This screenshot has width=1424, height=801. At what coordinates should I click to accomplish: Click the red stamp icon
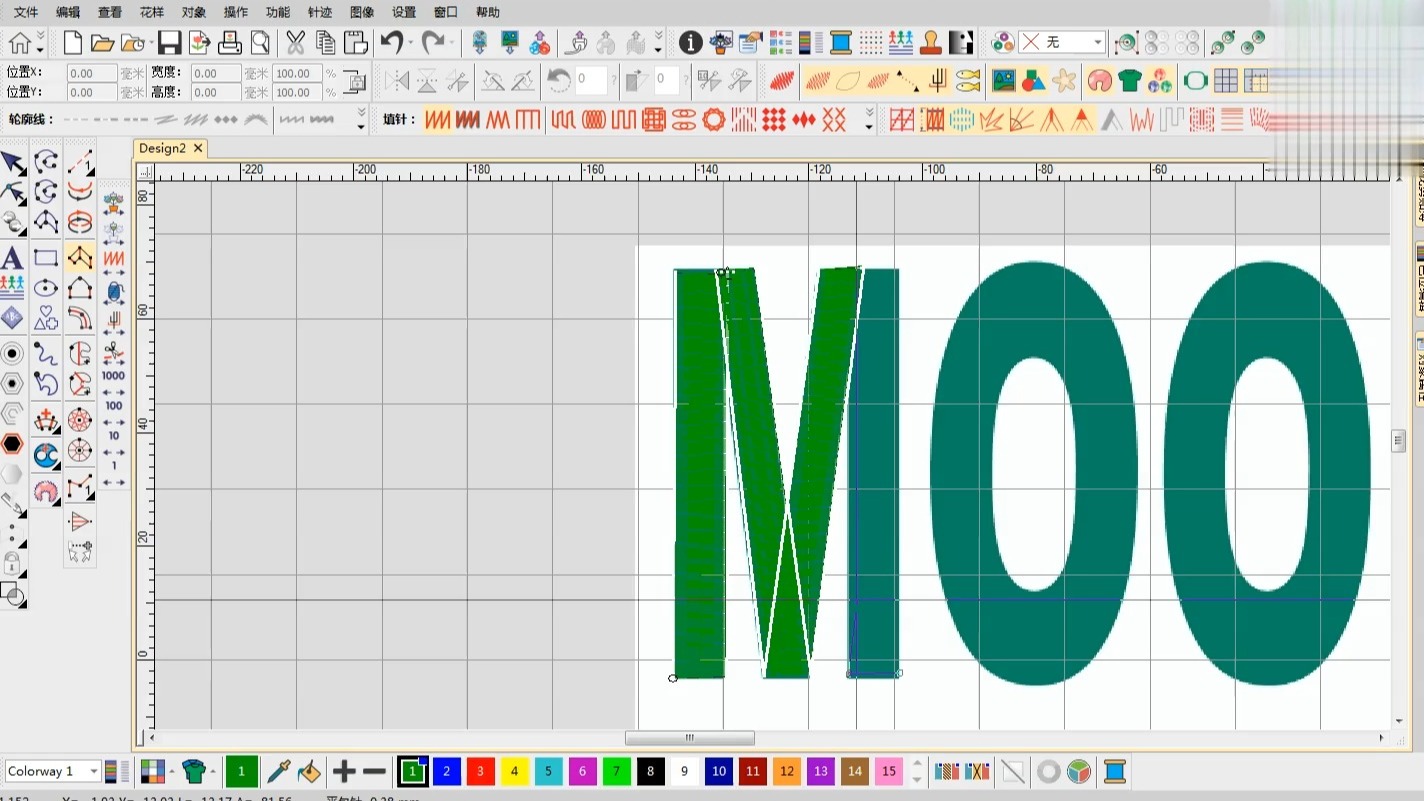click(x=931, y=43)
